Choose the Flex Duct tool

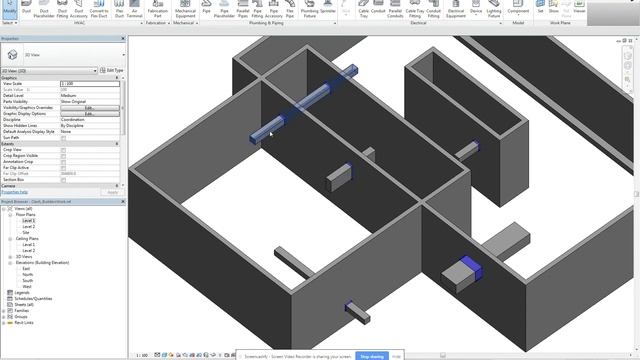coord(119,9)
